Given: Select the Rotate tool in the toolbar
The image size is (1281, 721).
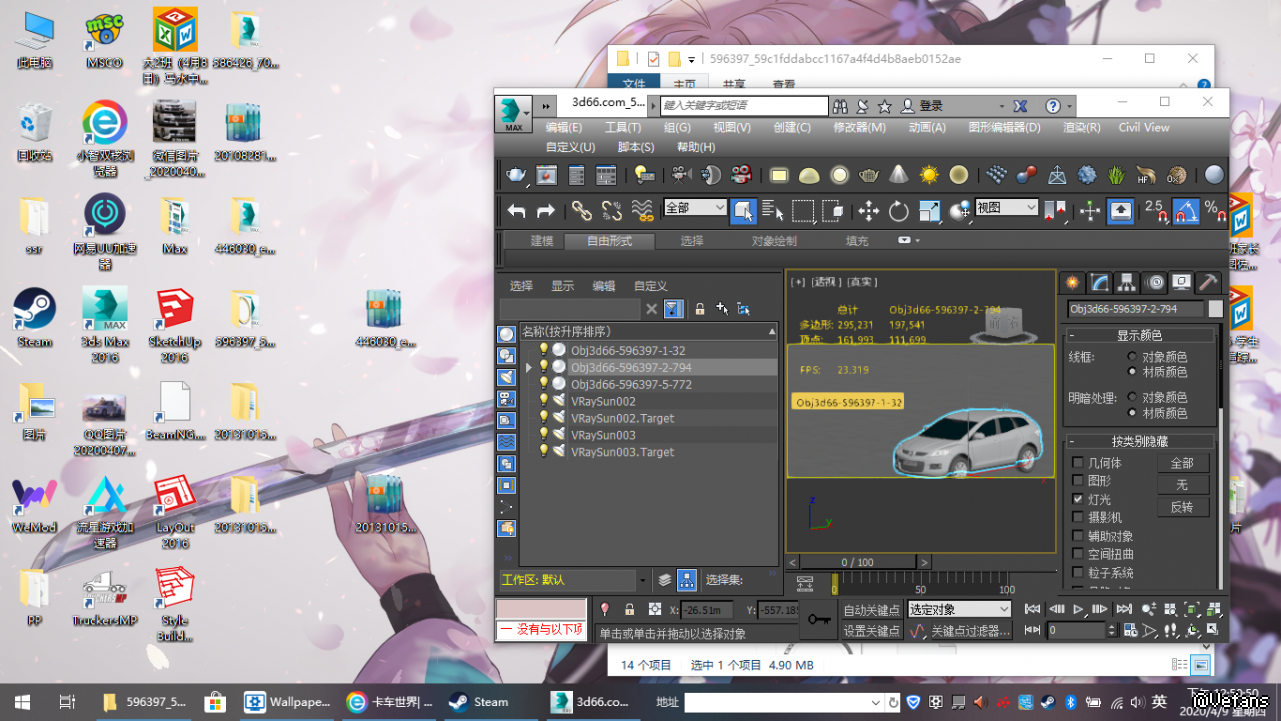Looking at the screenshot, I should (x=899, y=210).
